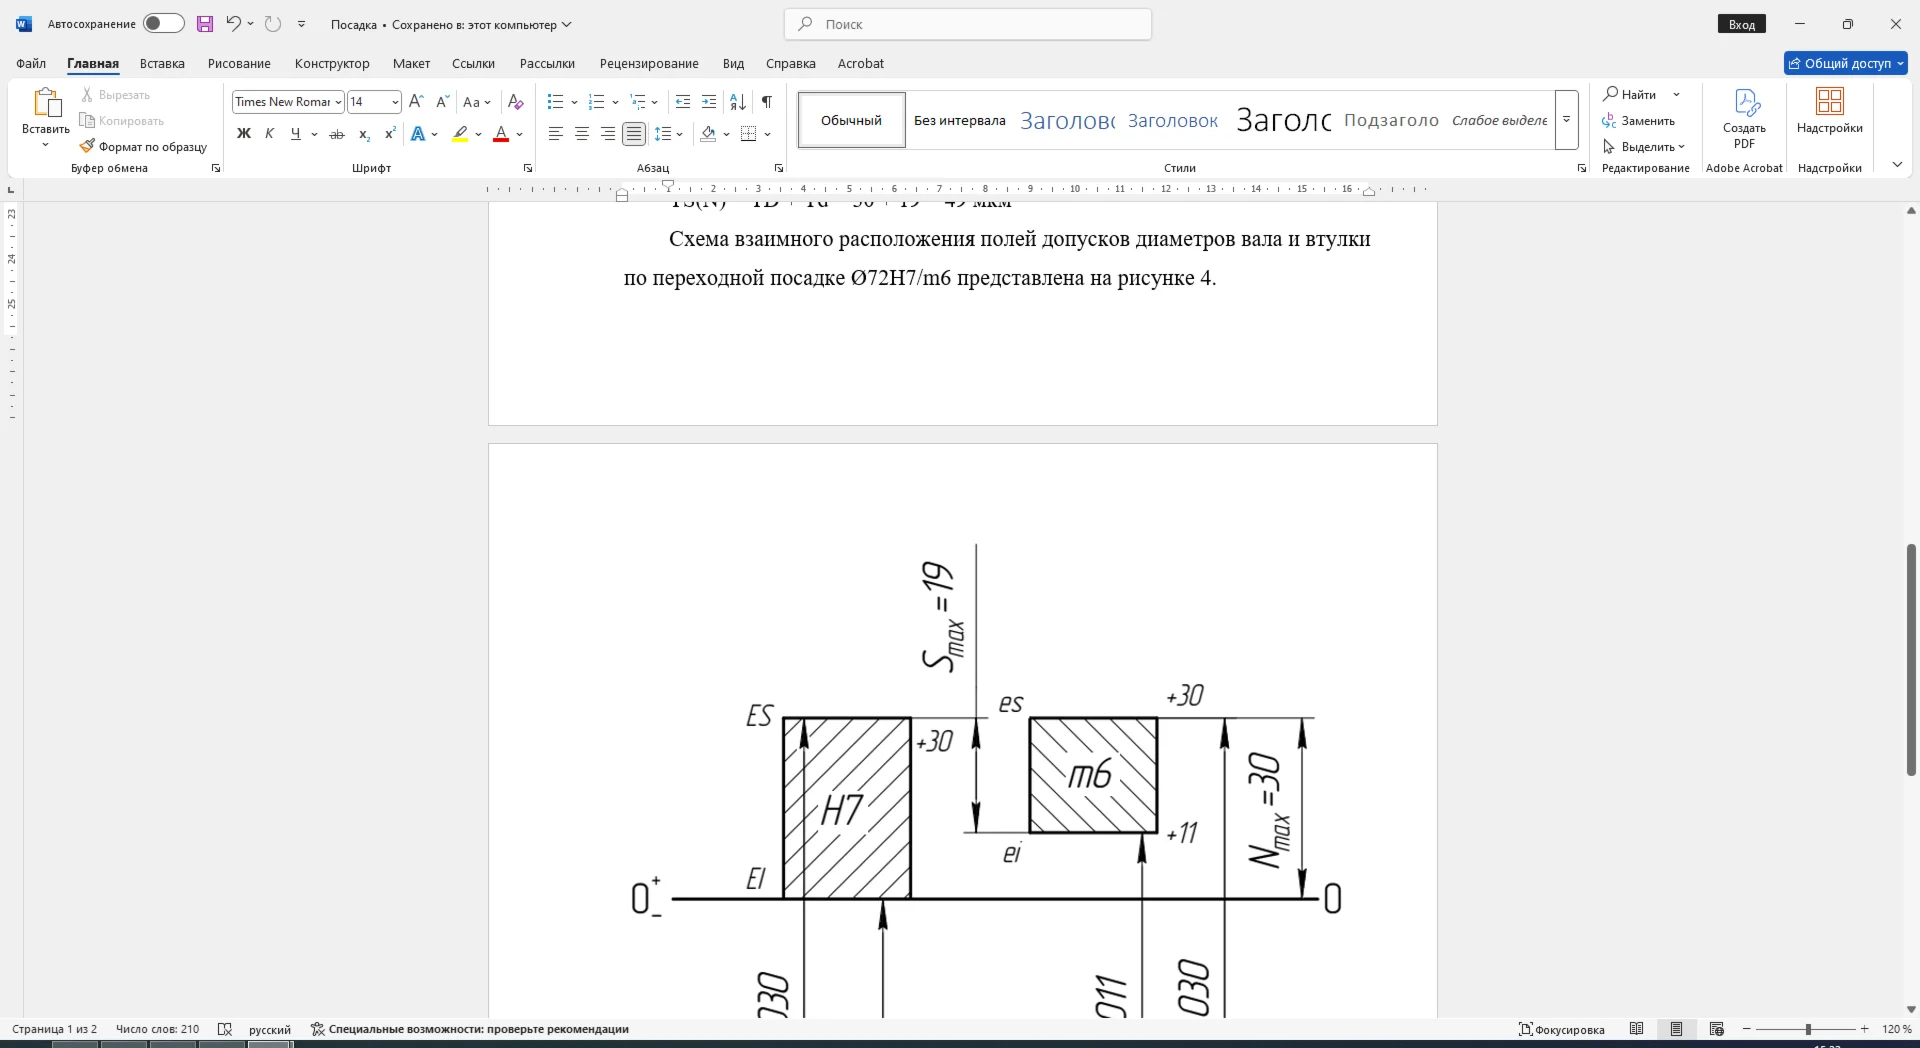Click shading paint bucket icon
The width and height of the screenshot is (1920, 1048).
(708, 133)
